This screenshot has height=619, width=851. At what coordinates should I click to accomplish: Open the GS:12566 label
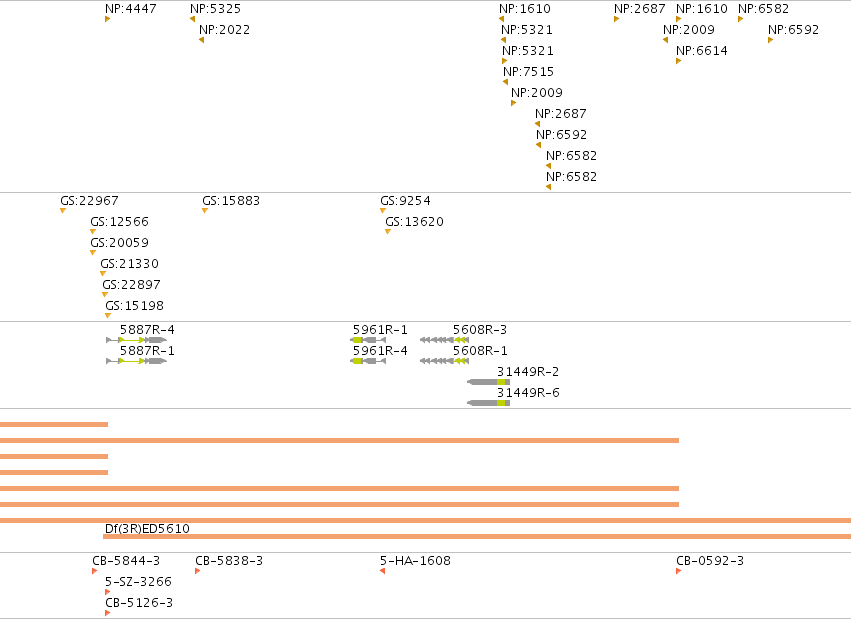(x=119, y=222)
